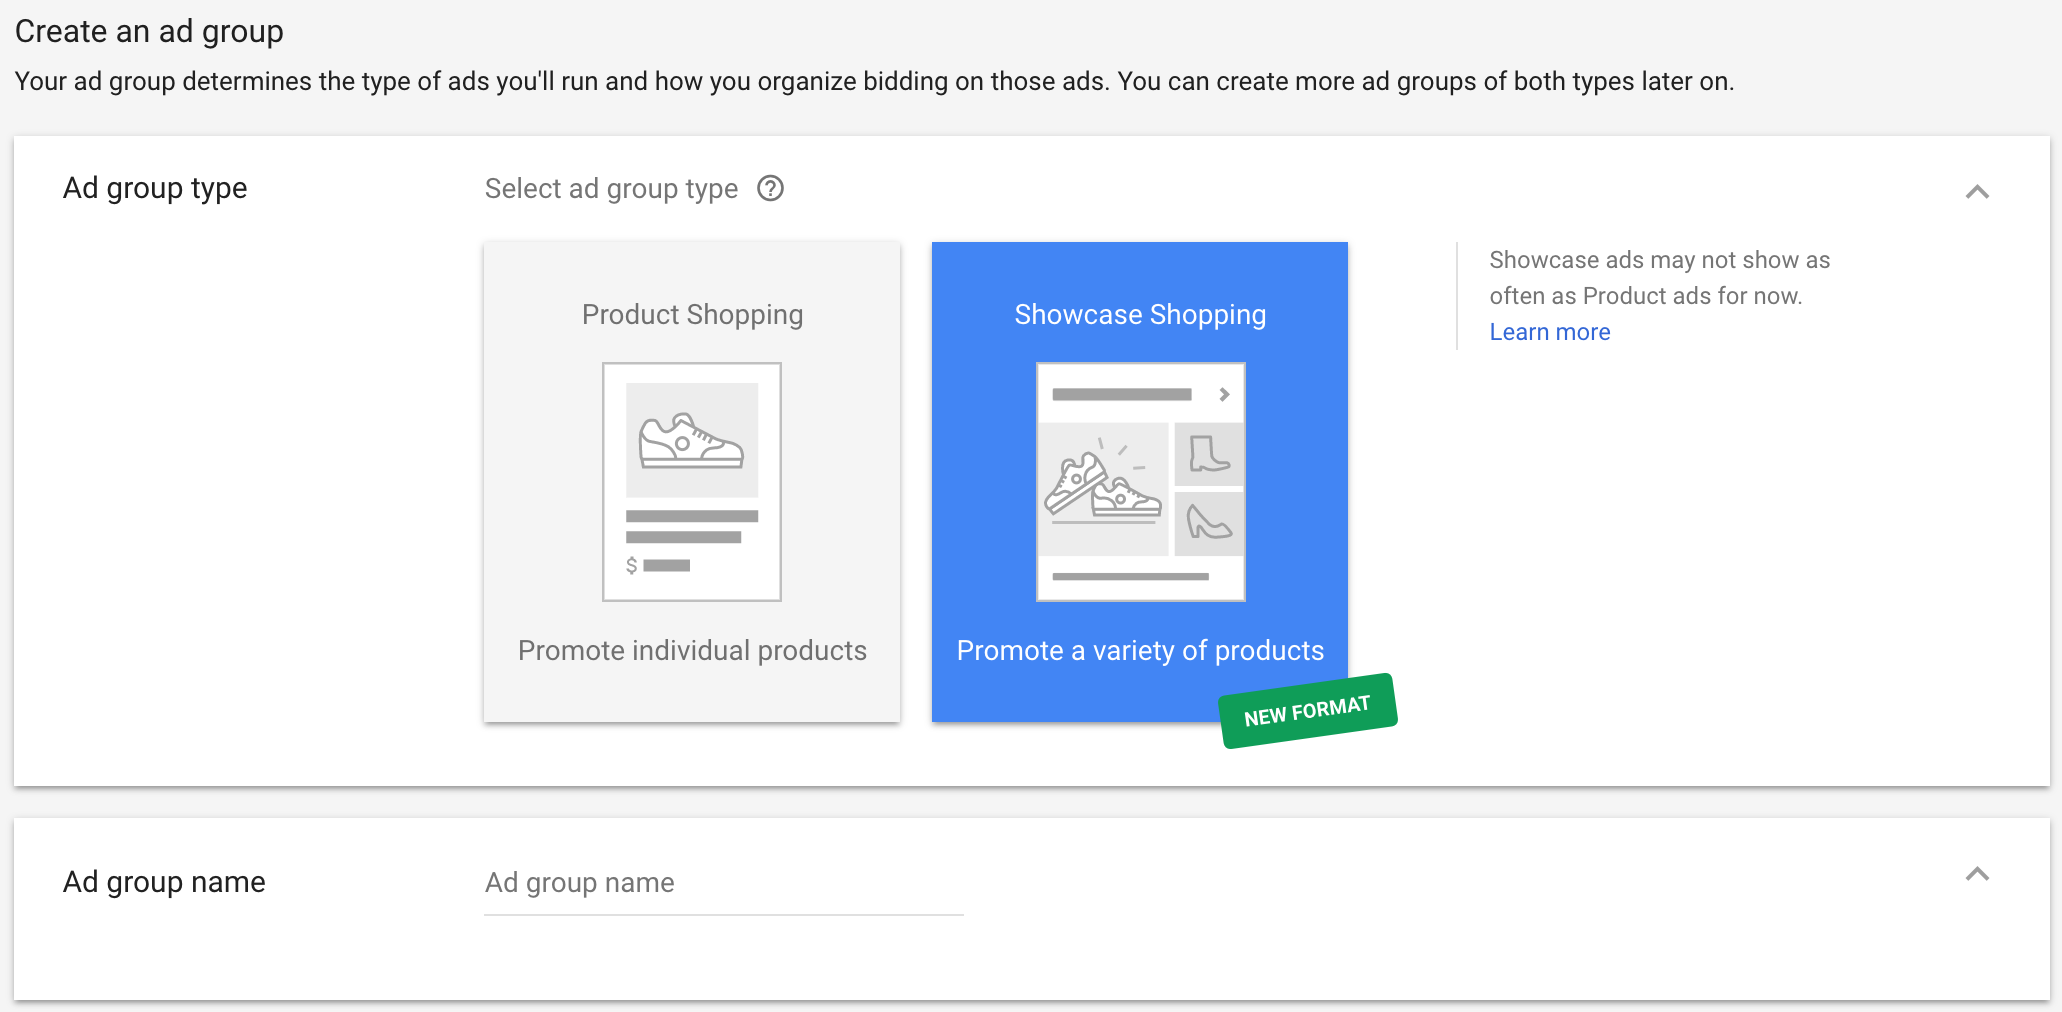
Task: Click the sneaker illustration in Product Shopping
Action: [691, 441]
